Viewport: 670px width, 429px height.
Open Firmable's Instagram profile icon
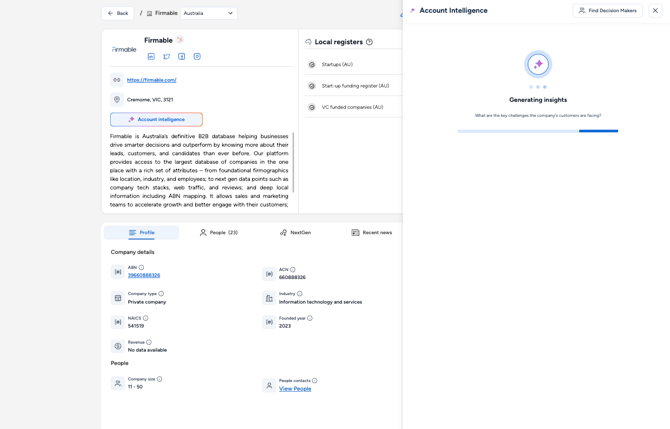[197, 57]
